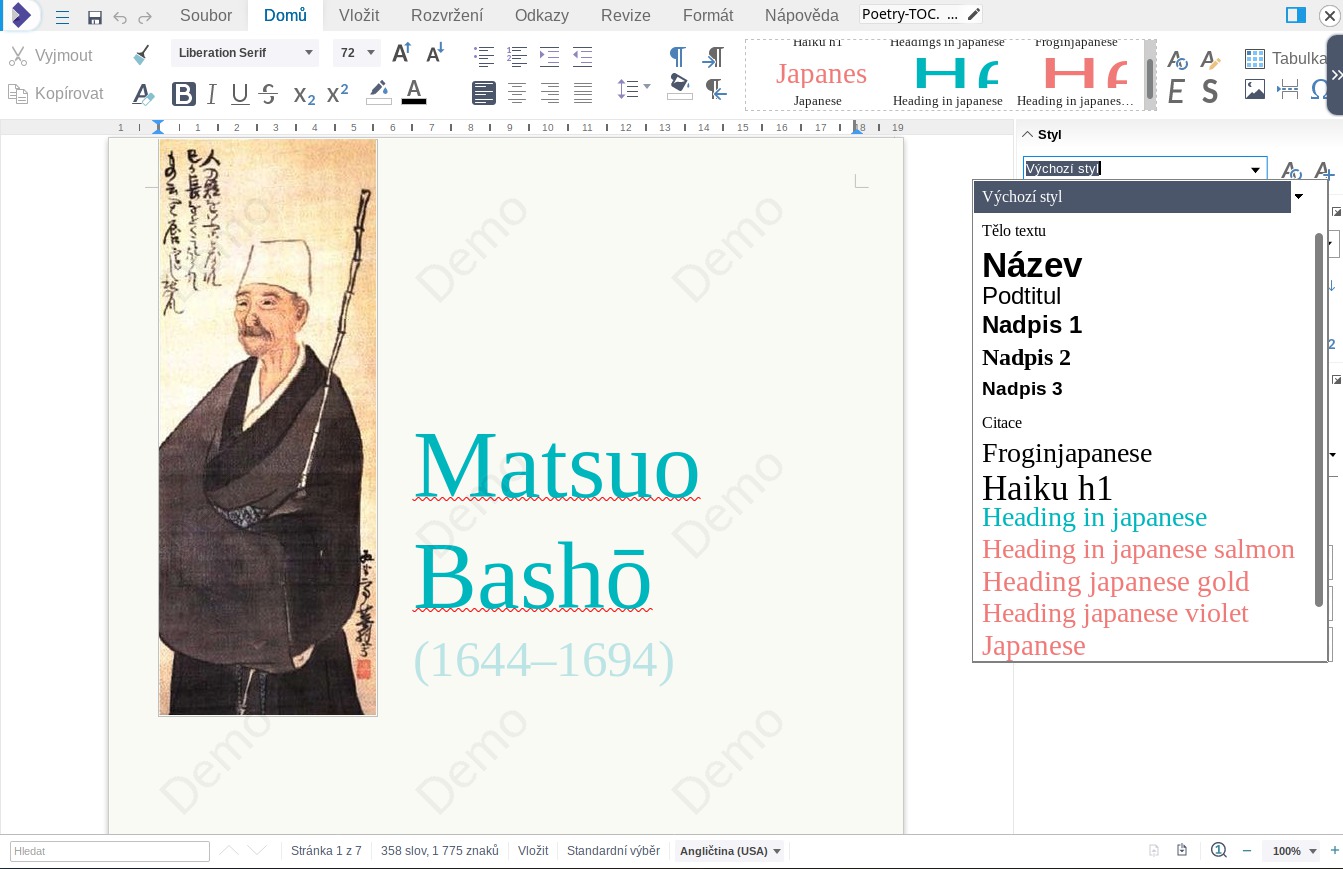The width and height of the screenshot is (1343, 869).
Task: Switch to the Rozvržení tab
Action: [x=447, y=15]
